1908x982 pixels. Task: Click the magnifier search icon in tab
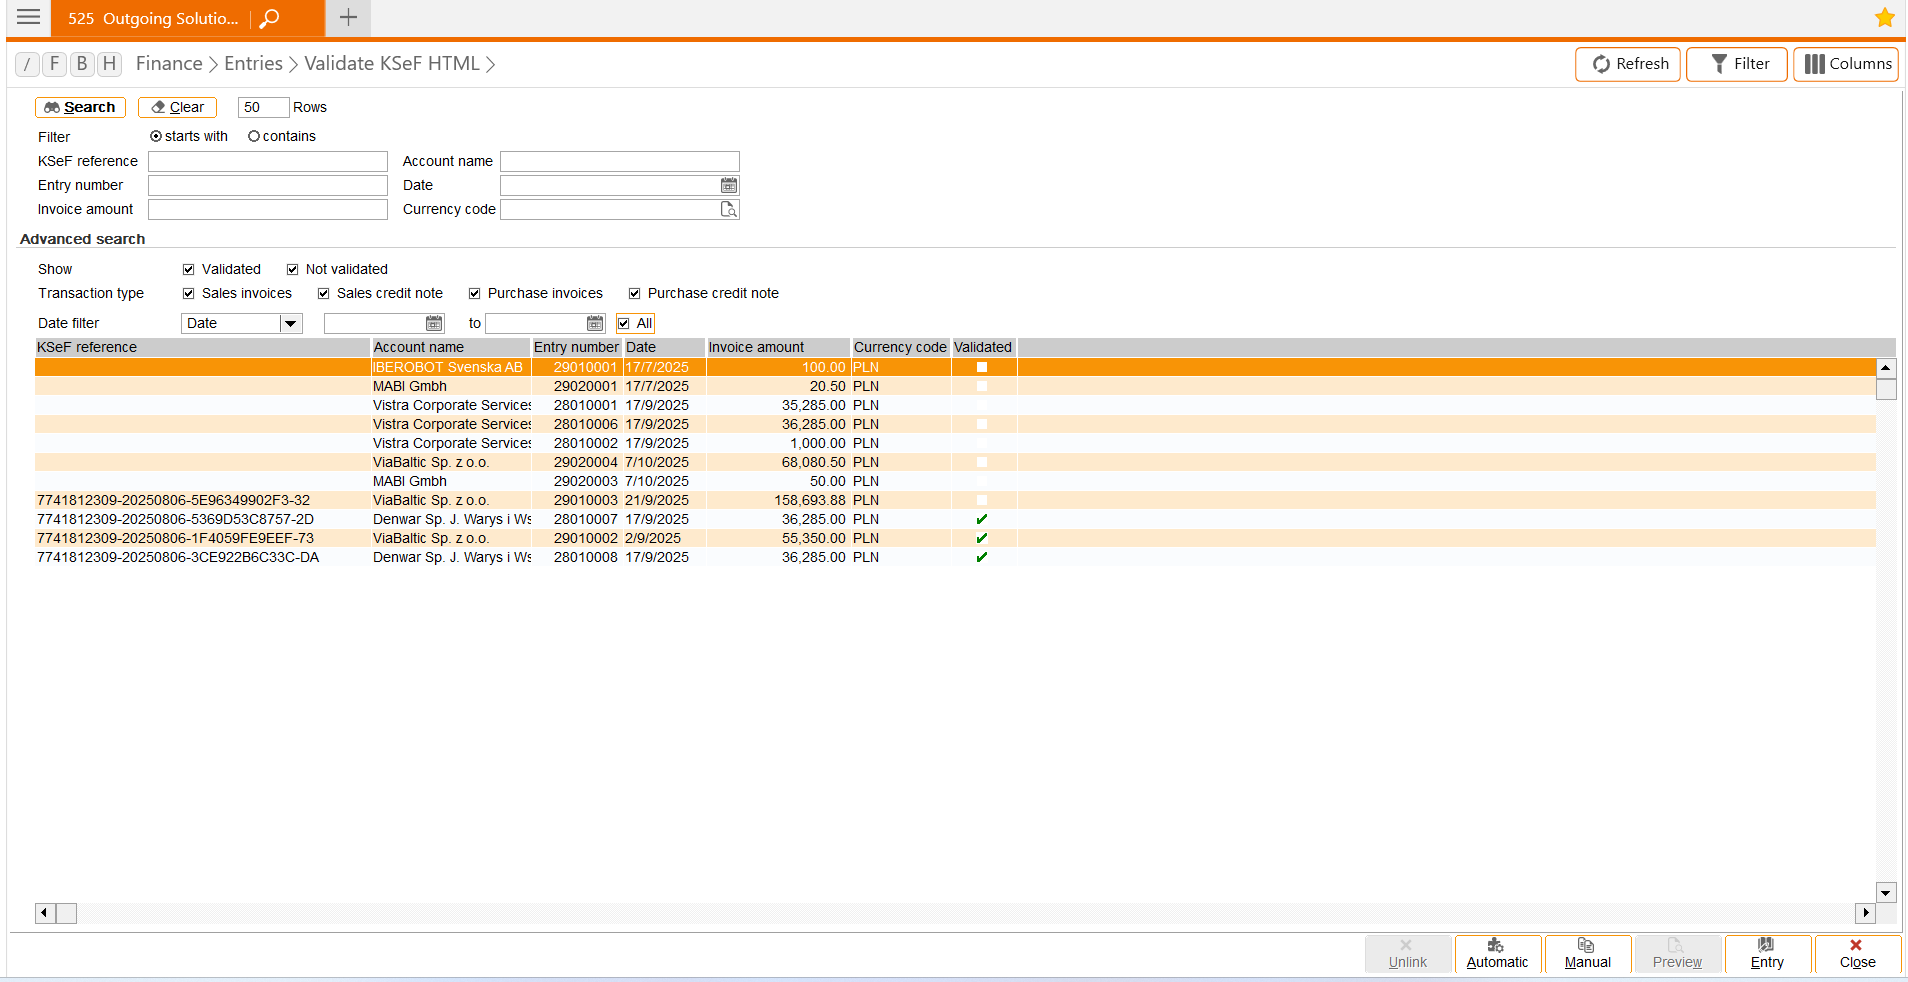pos(269,18)
